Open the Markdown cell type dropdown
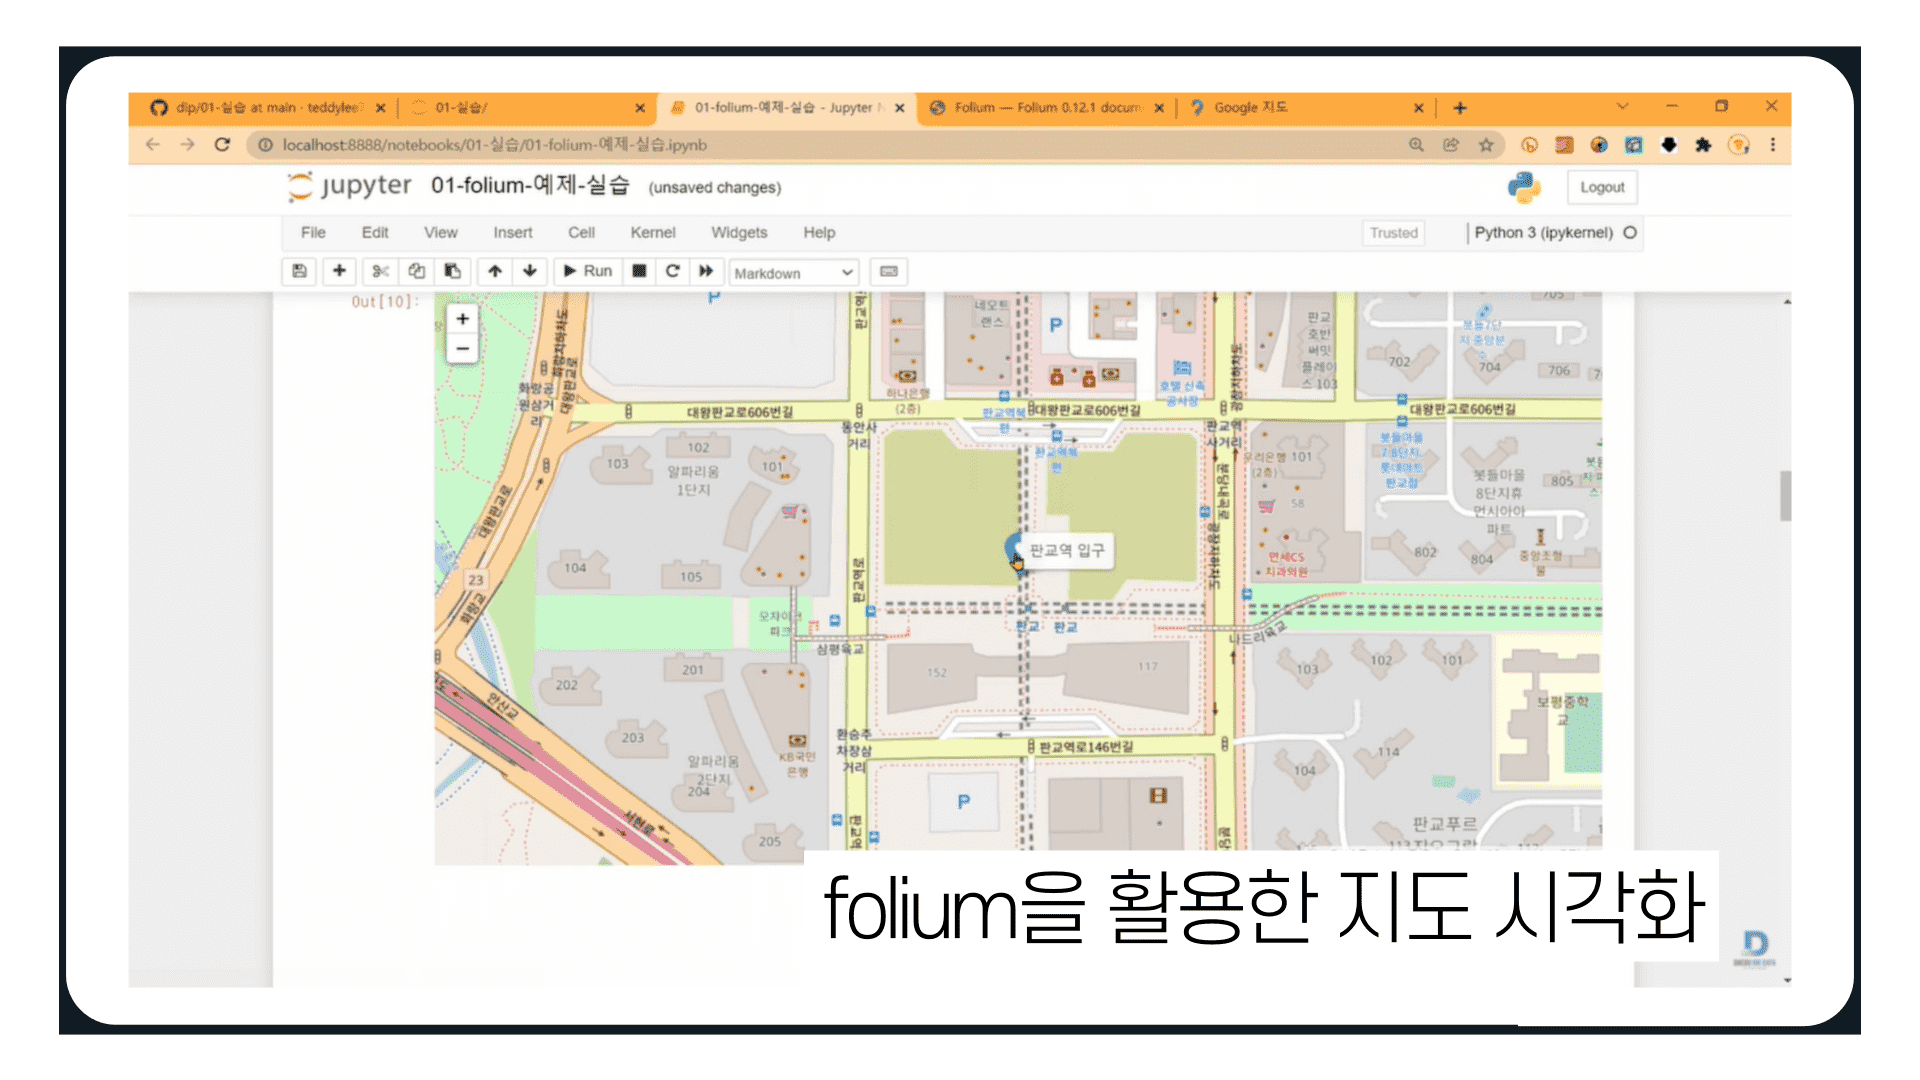This screenshot has width=1920, height=1080. (794, 273)
